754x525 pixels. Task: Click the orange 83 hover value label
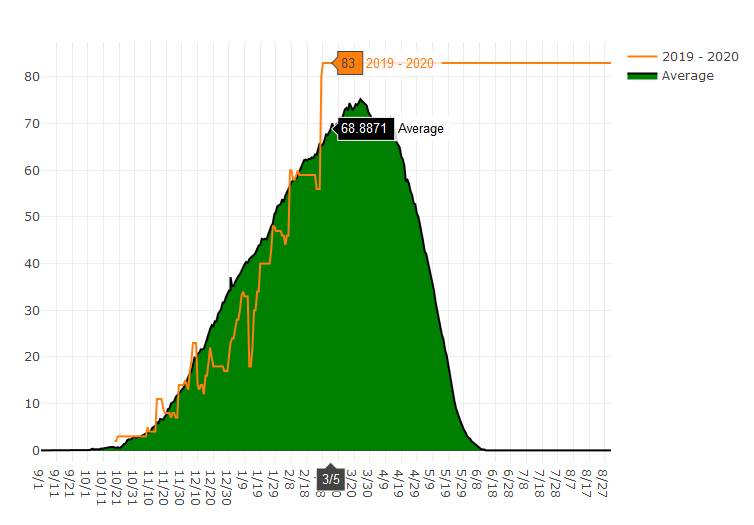(348, 63)
